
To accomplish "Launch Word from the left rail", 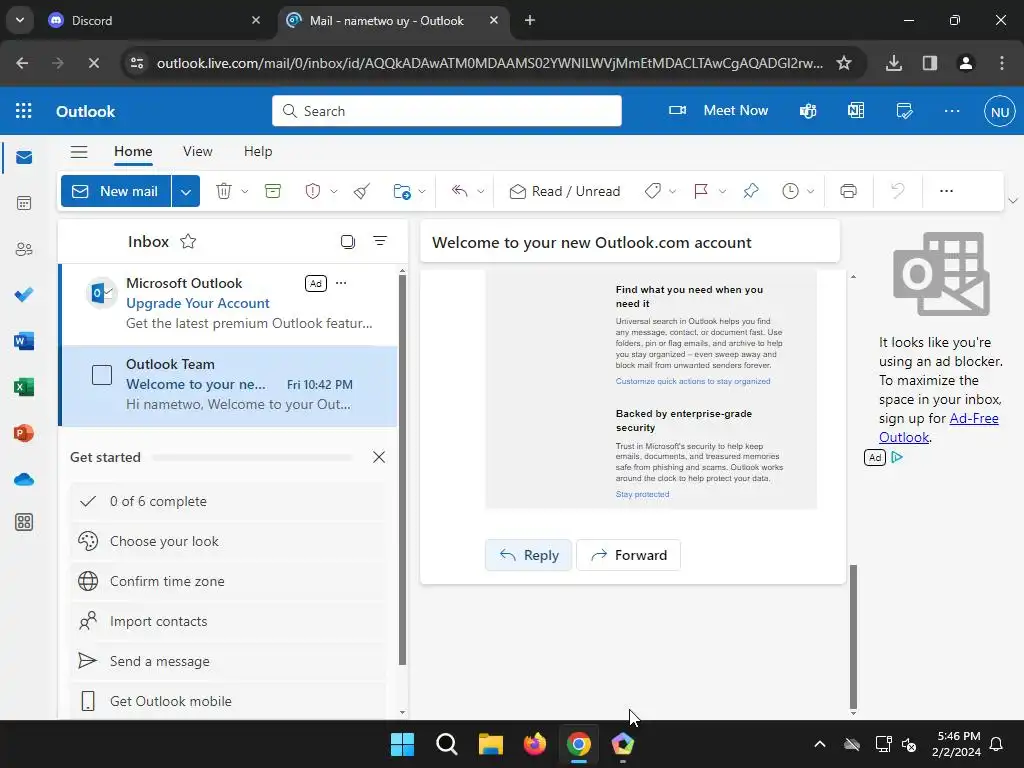I will 24,341.
